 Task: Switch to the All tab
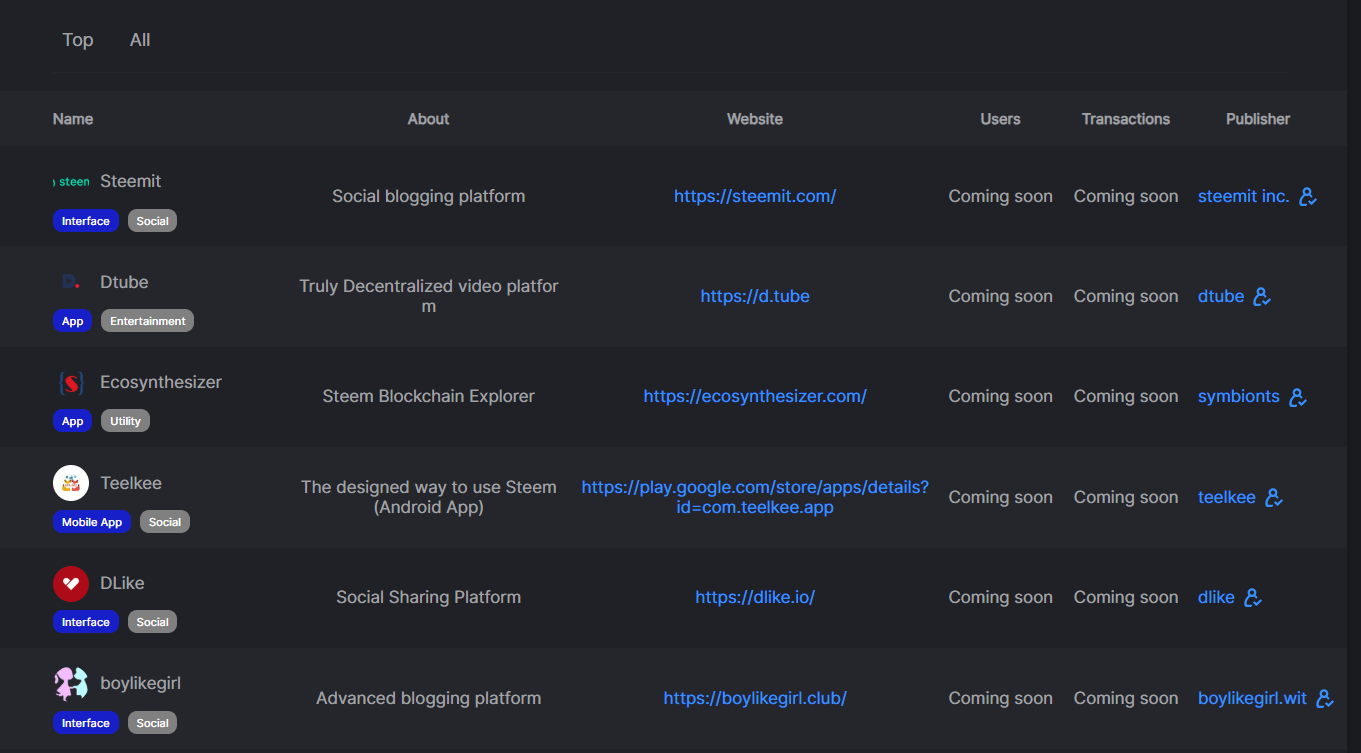click(140, 40)
